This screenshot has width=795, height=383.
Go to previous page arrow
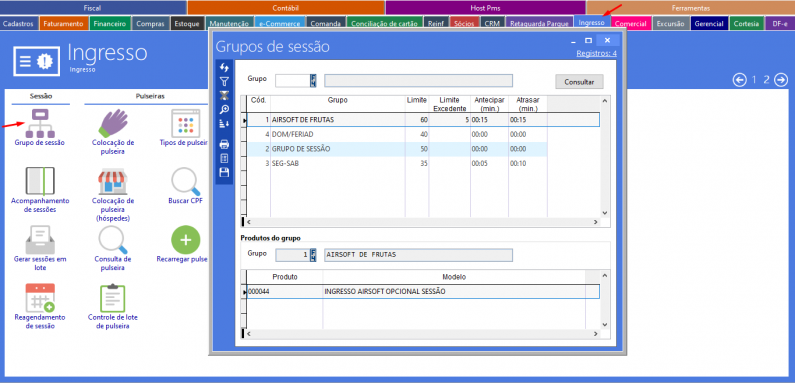coord(740,80)
